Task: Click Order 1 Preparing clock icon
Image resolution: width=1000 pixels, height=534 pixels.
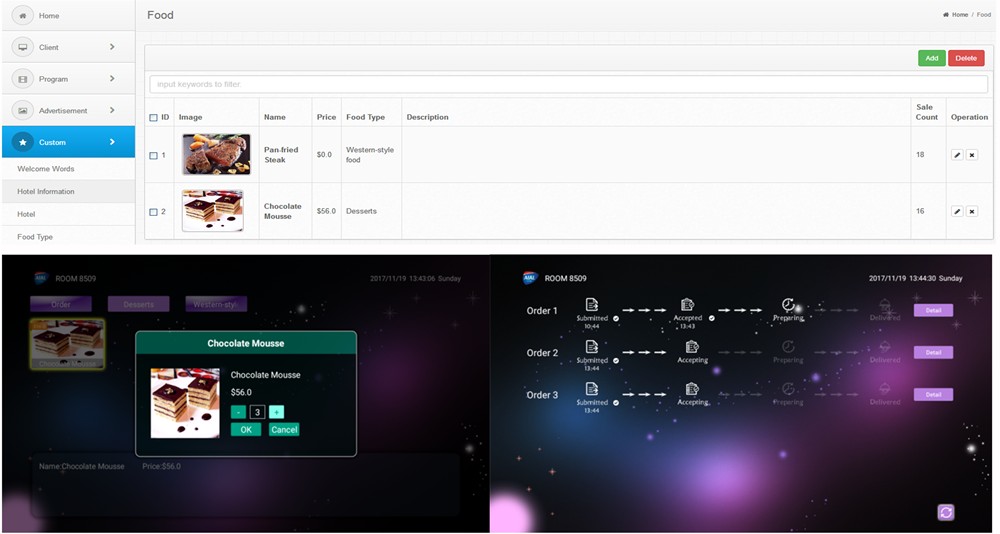Action: [x=788, y=305]
